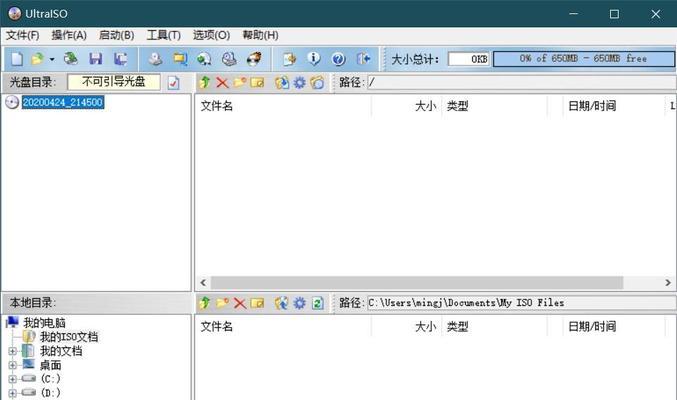677x400 pixels.
Task: Click the rename folder icon in the image toolbar
Action: (x=257, y=82)
